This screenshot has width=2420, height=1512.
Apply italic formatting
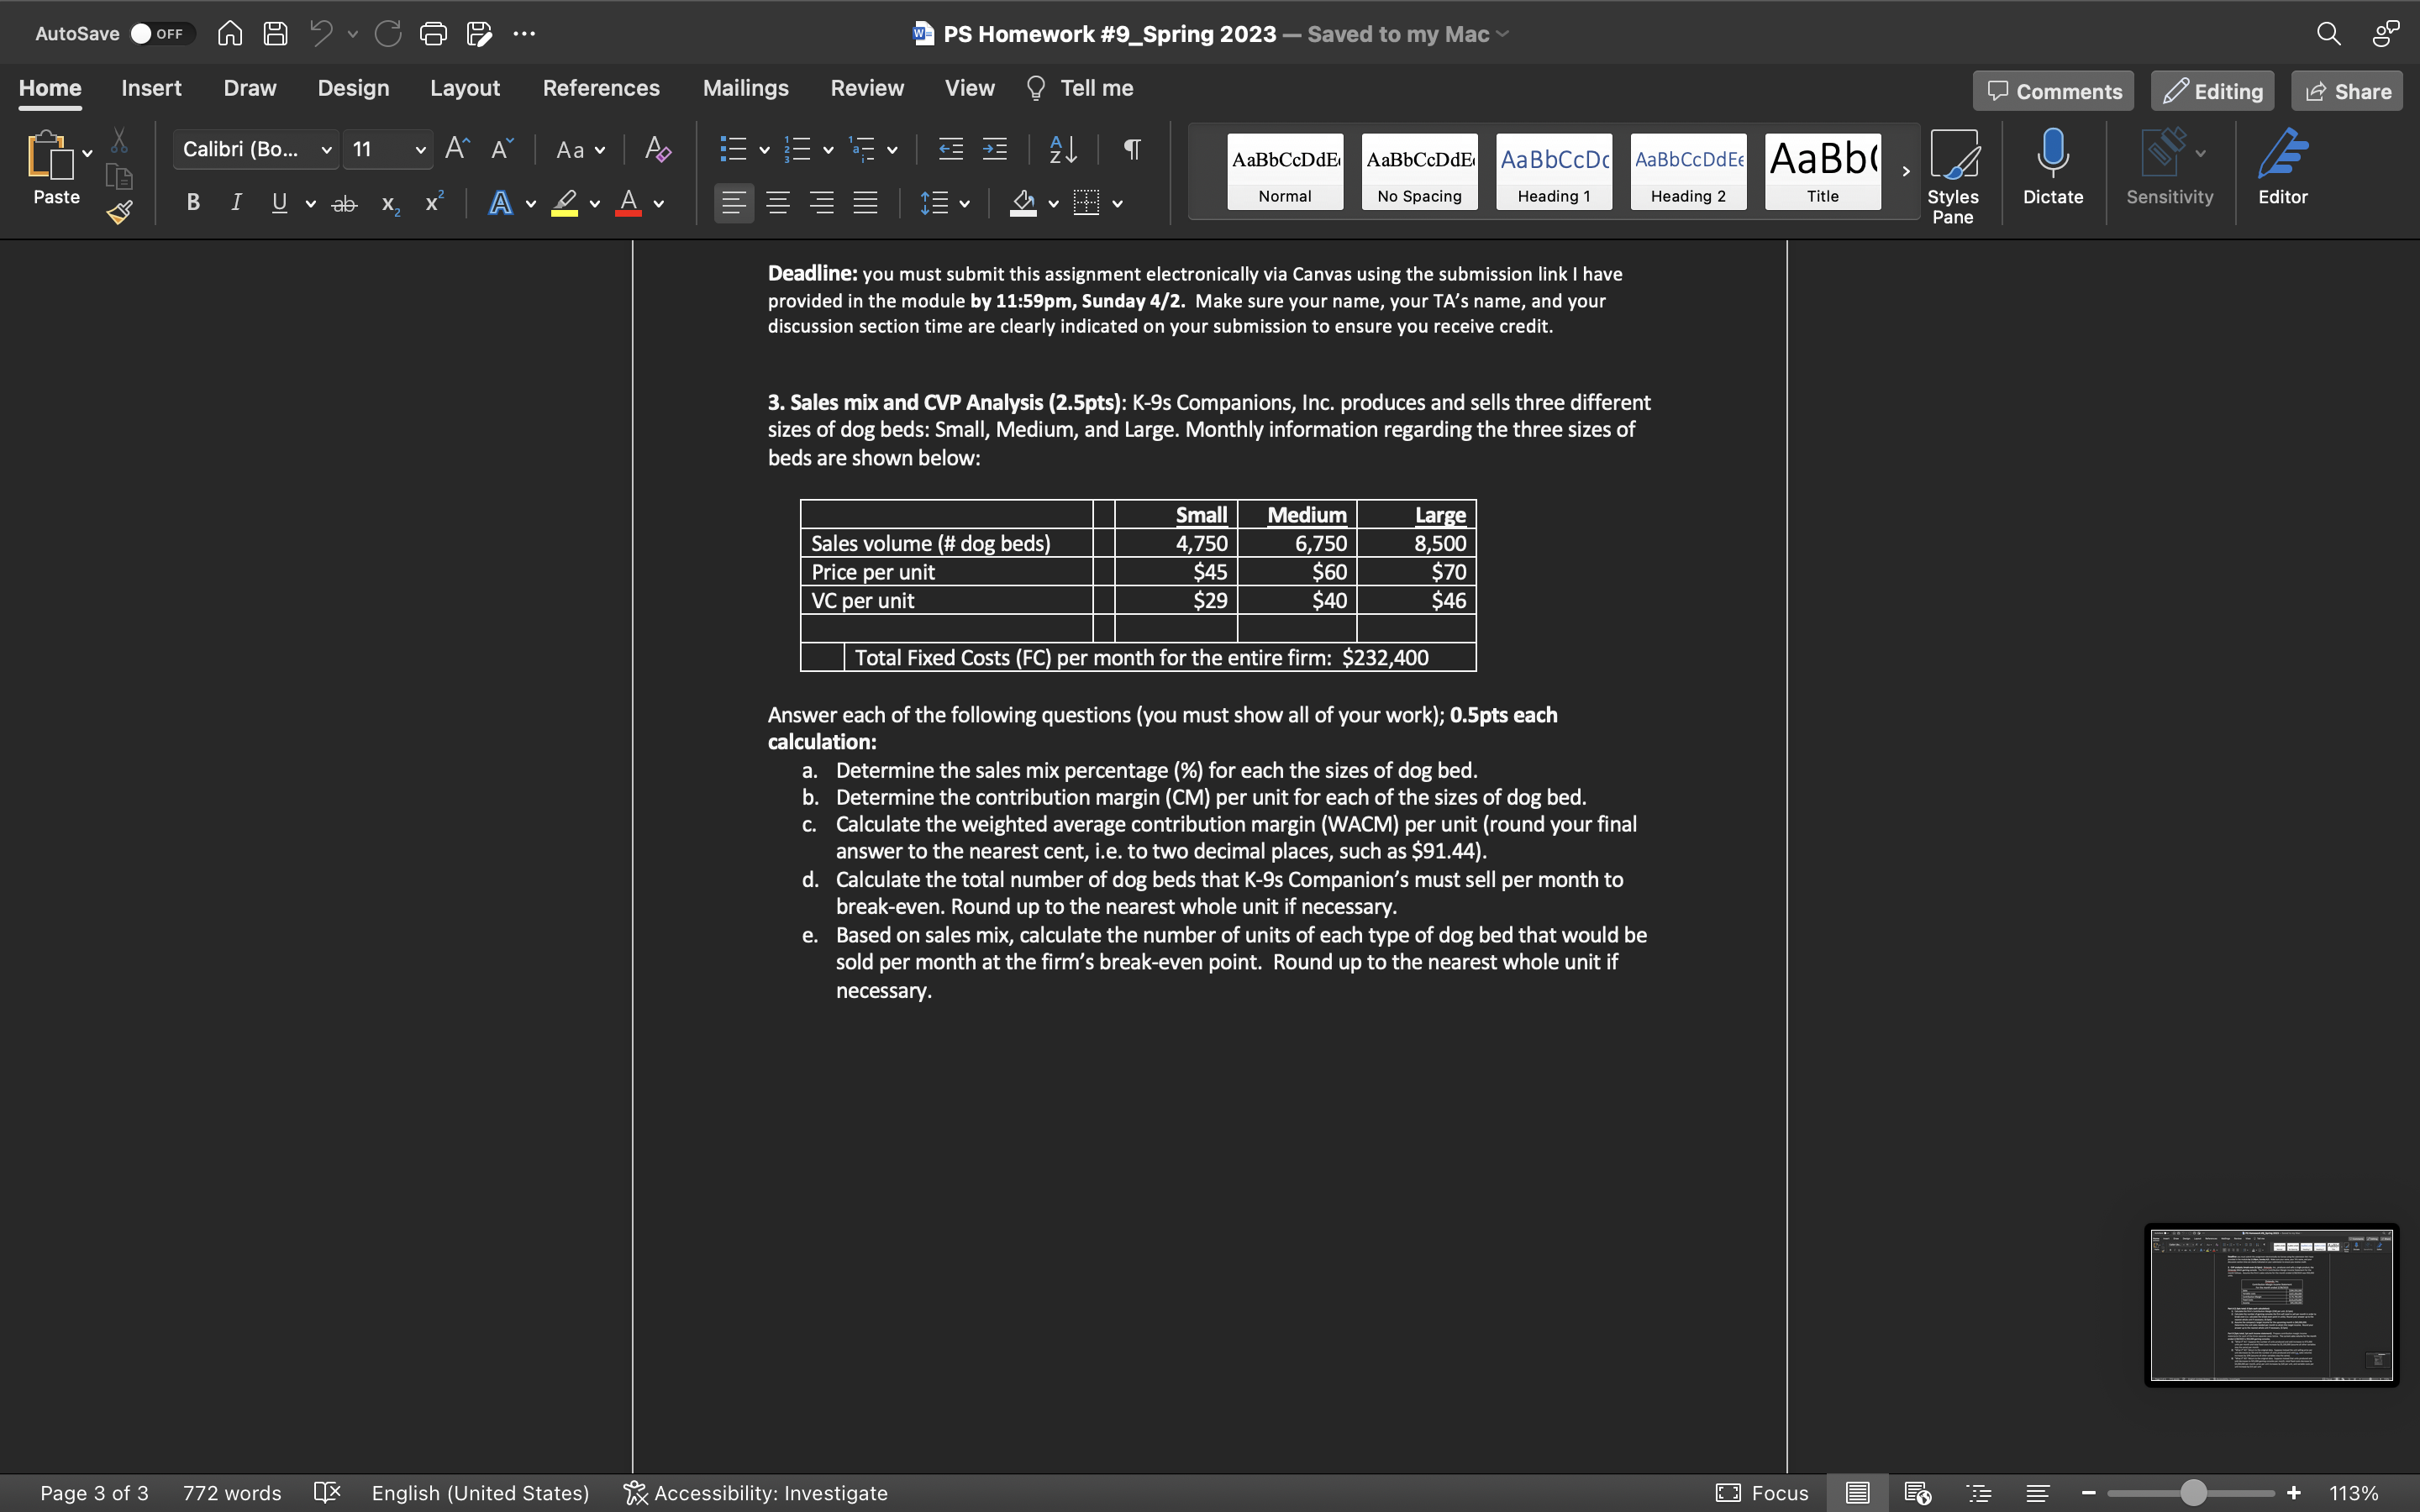[236, 203]
